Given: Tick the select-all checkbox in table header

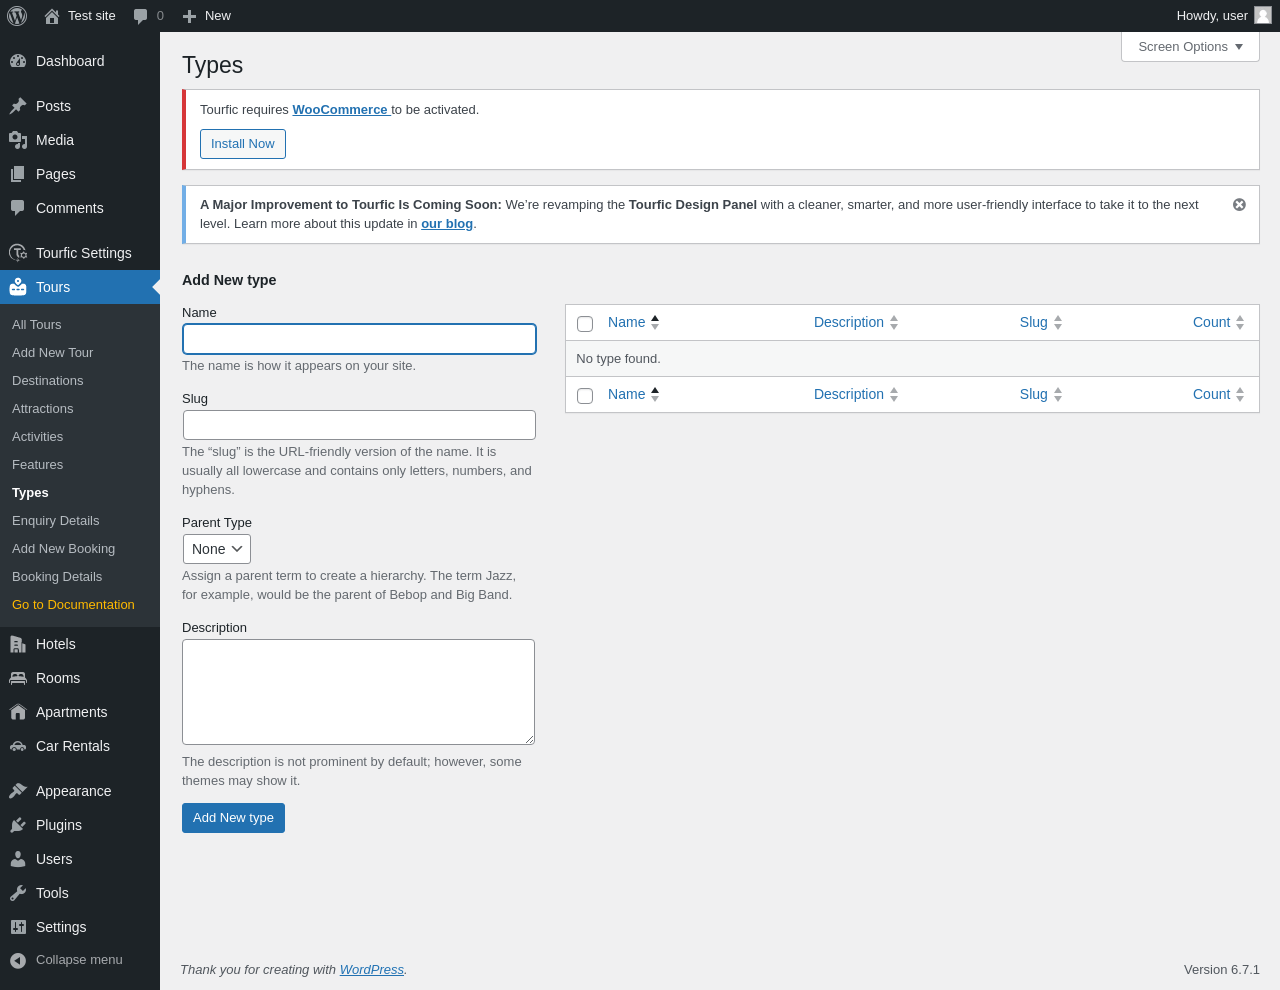Looking at the screenshot, I should 585,324.
